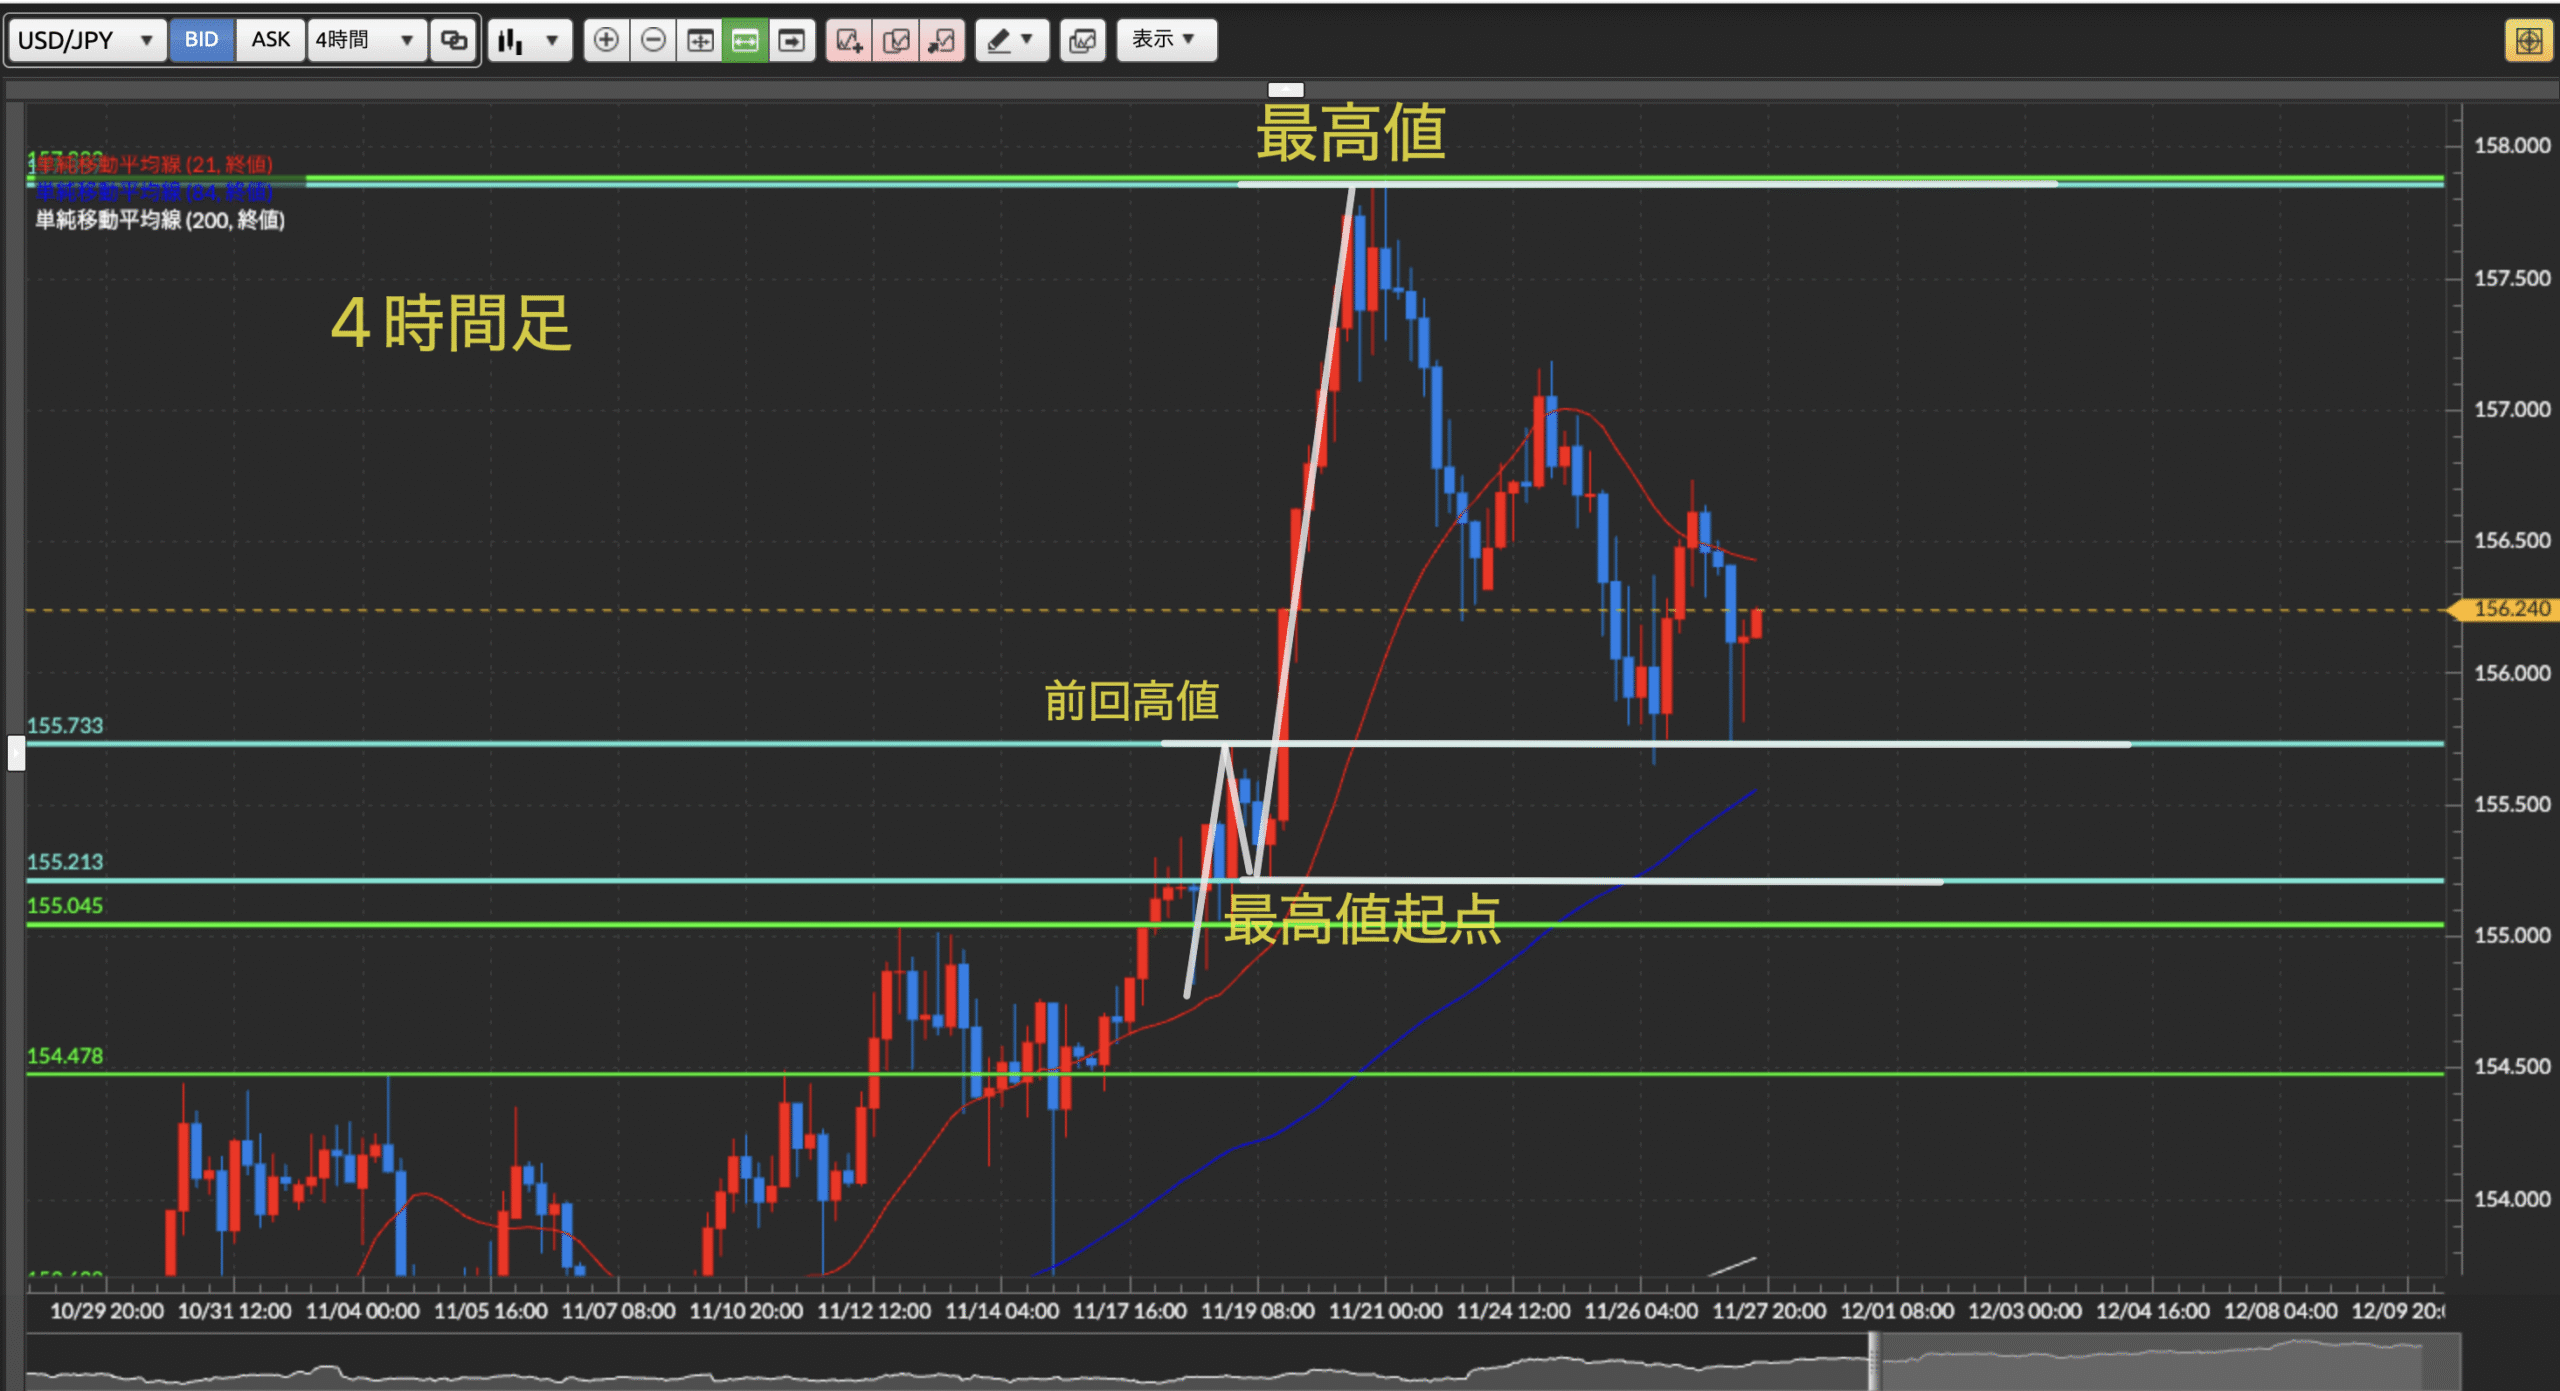Expand the chart type candlestick dropdown
Image resolution: width=2560 pixels, height=1391 pixels.
tap(529, 40)
